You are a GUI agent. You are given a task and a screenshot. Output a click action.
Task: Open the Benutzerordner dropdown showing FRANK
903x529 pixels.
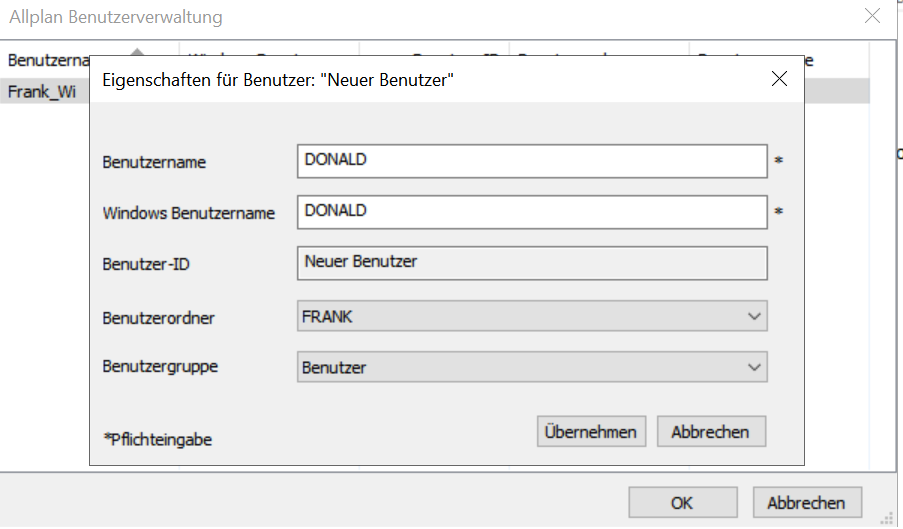coord(532,316)
